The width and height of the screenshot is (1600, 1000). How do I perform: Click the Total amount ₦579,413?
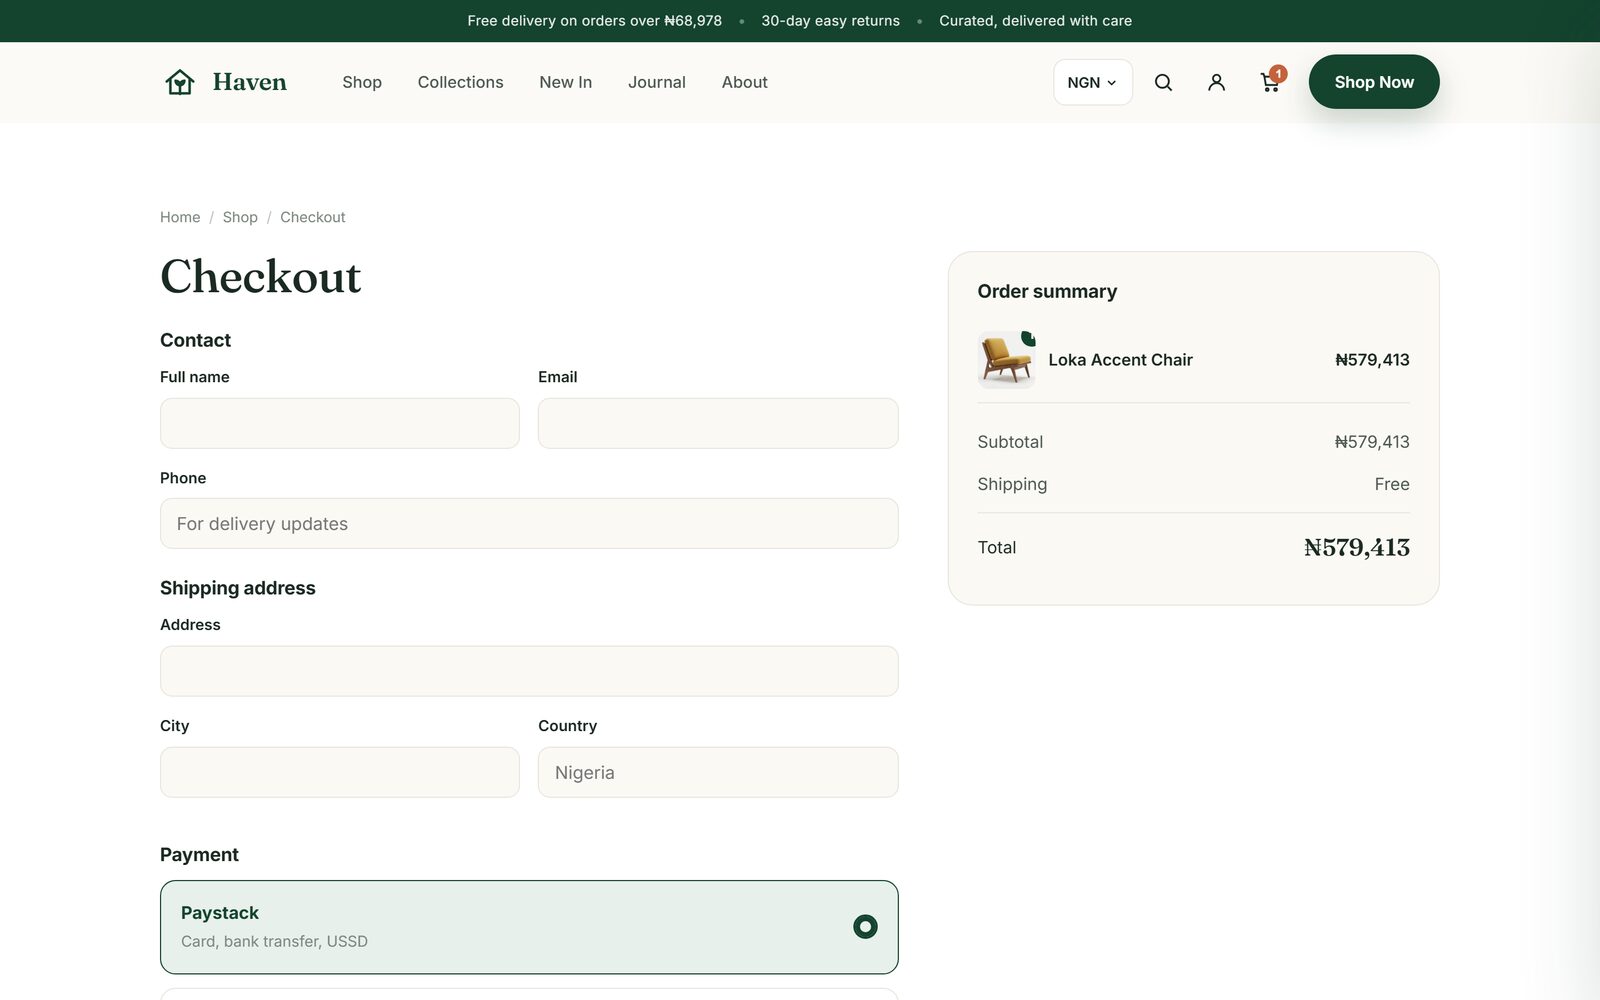click(1357, 547)
